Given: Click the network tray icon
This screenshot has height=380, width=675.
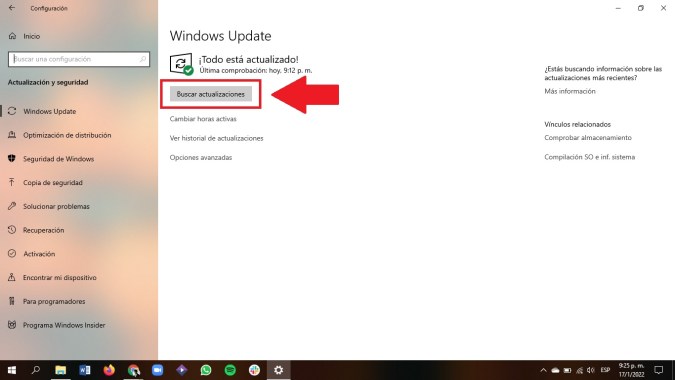Looking at the screenshot, I should coord(579,370).
